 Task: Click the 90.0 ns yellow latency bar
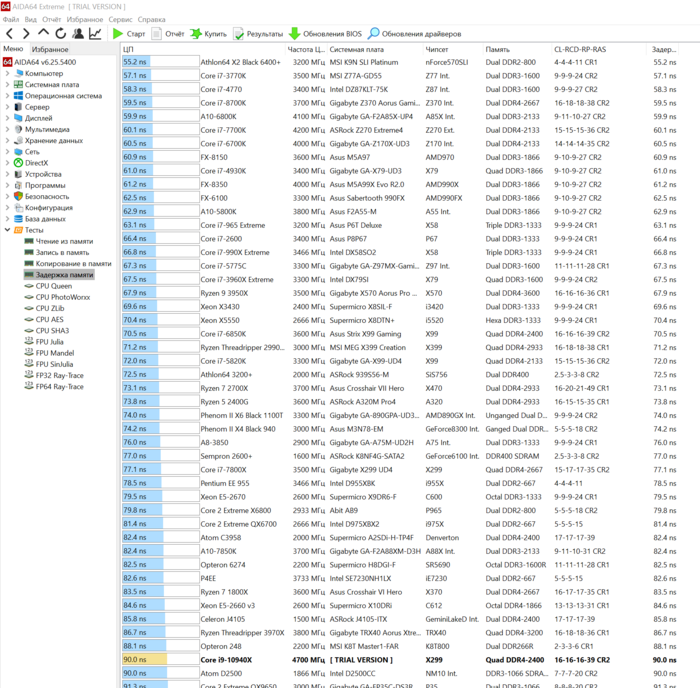point(145,659)
